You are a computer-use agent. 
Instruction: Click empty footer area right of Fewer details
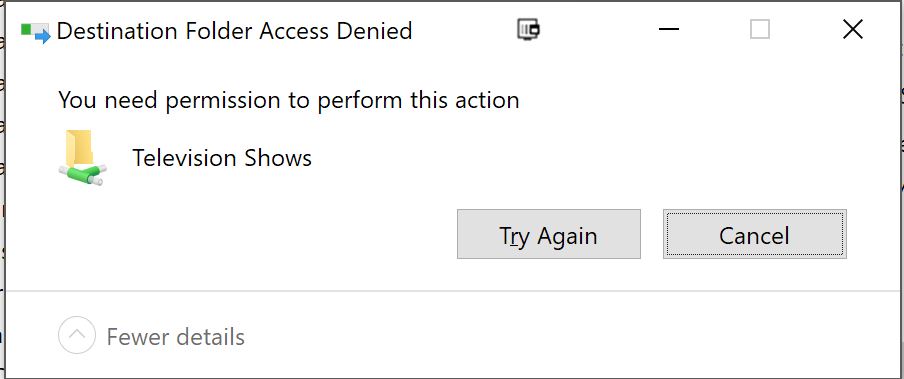(571, 336)
